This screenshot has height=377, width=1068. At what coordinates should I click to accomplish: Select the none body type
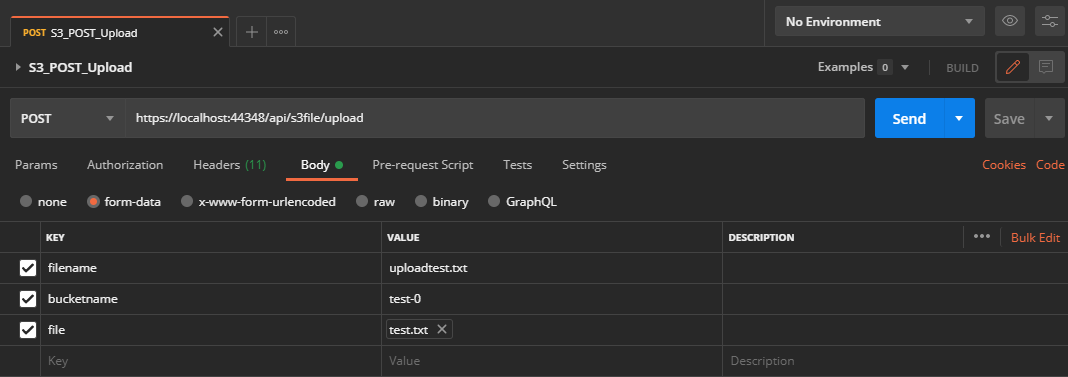click(26, 202)
